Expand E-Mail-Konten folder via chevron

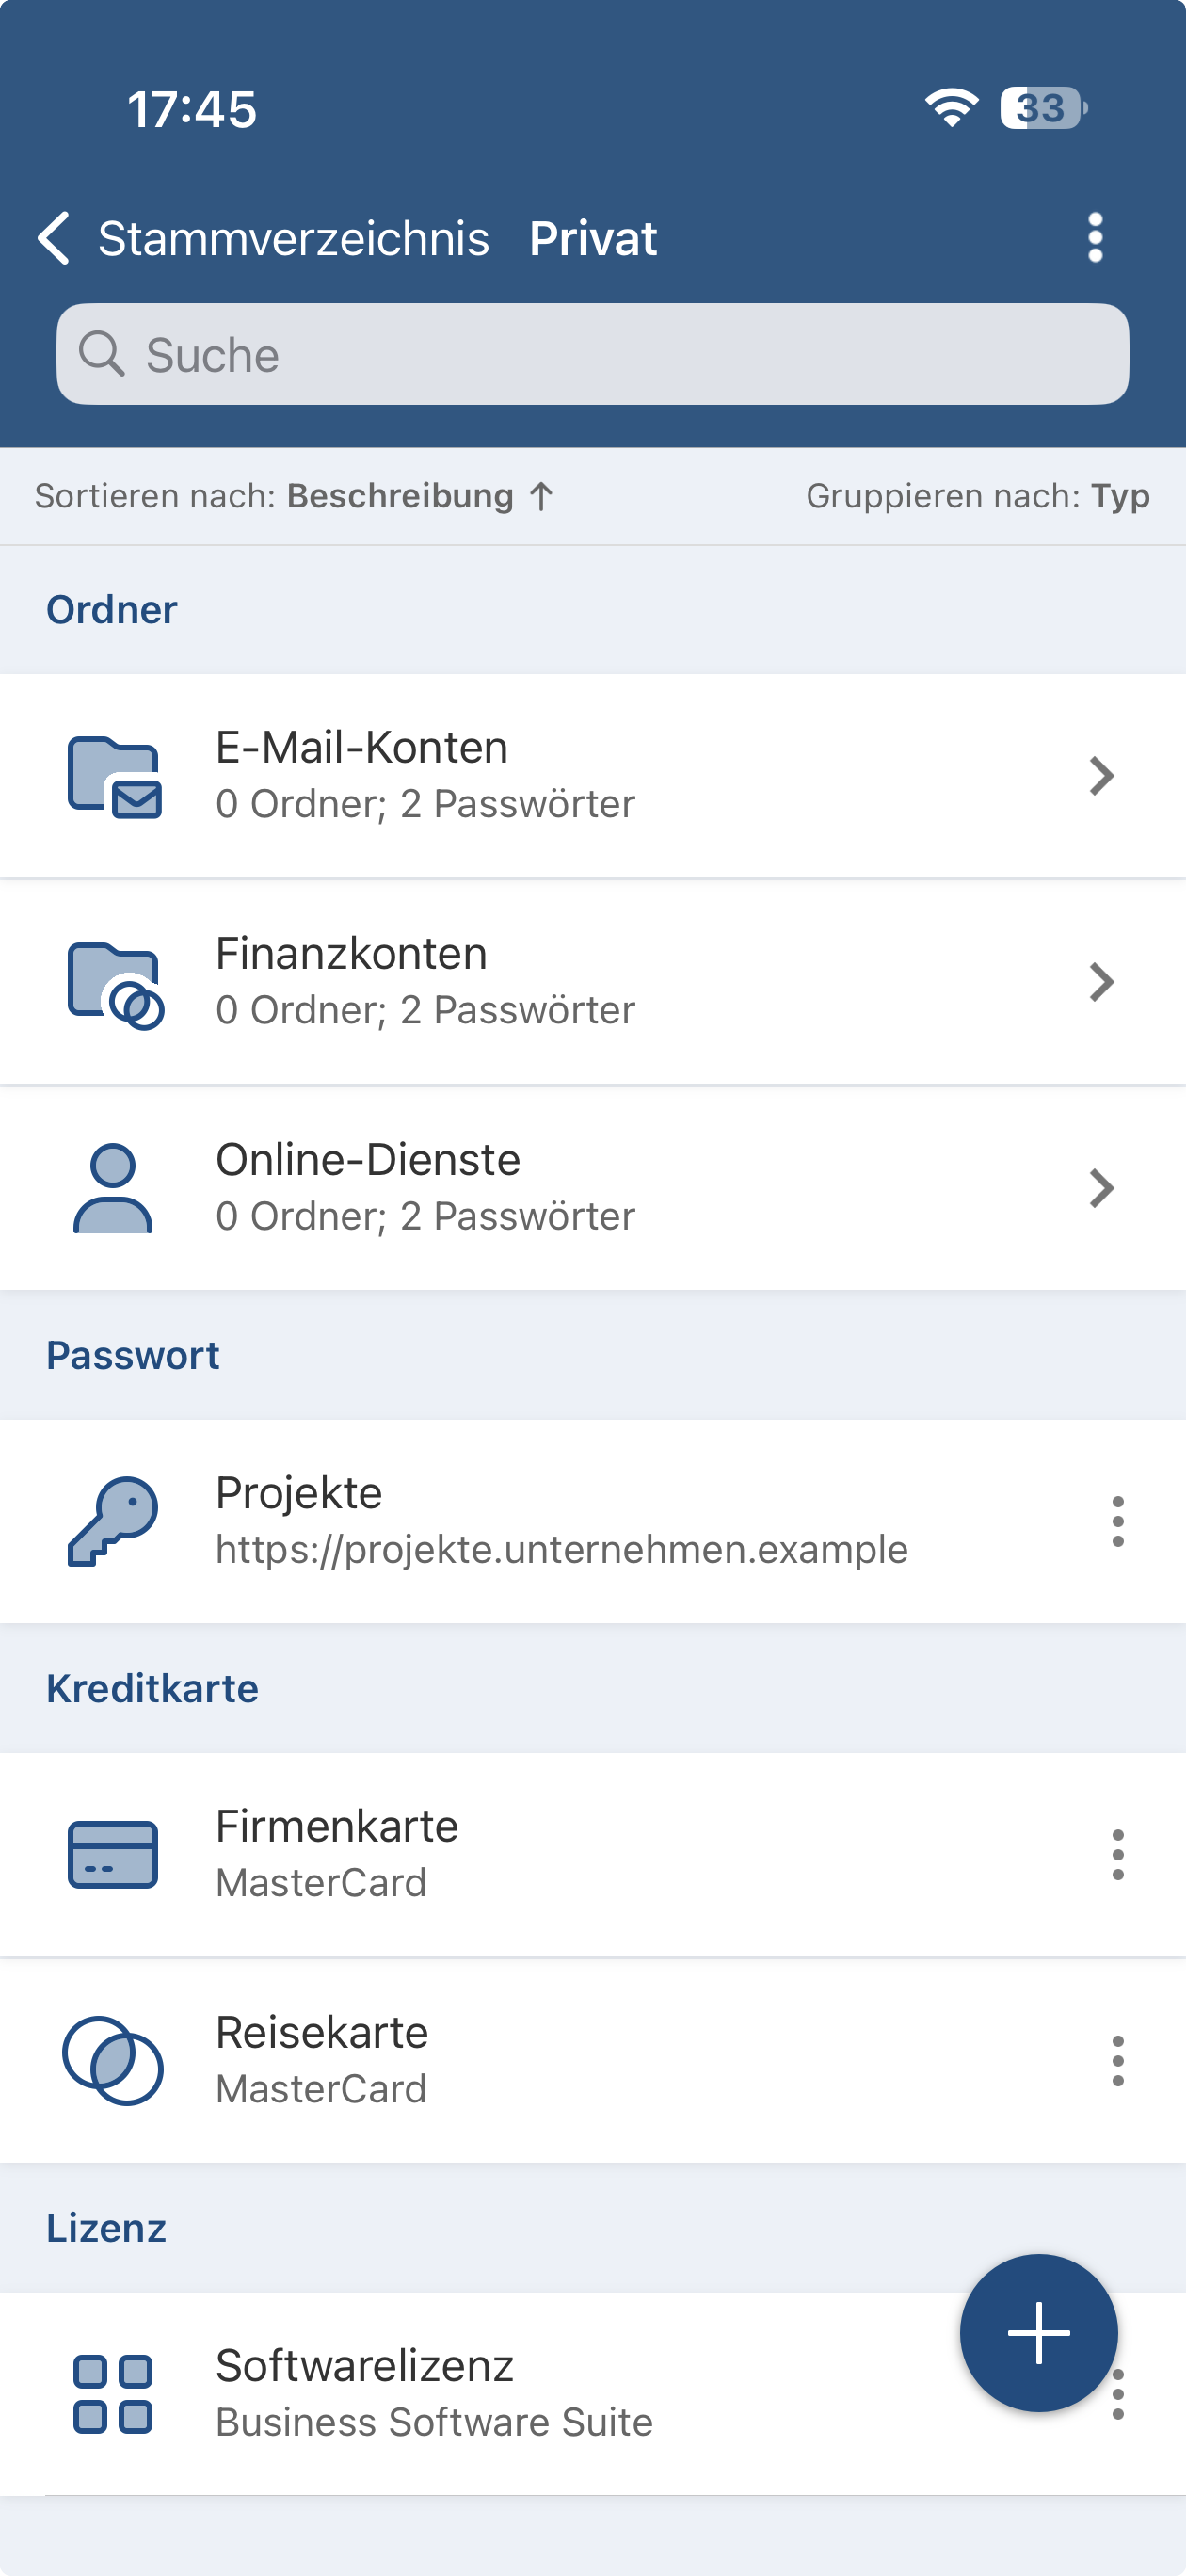[x=1101, y=776]
